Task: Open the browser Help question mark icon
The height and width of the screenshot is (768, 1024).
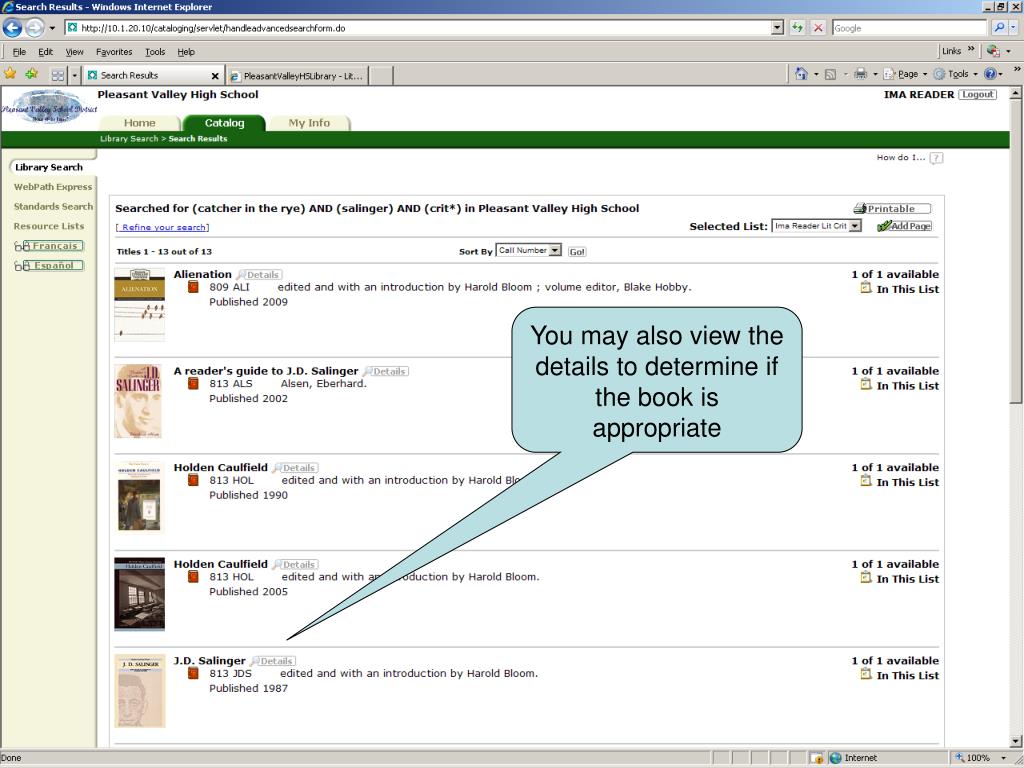Action: pos(990,74)
